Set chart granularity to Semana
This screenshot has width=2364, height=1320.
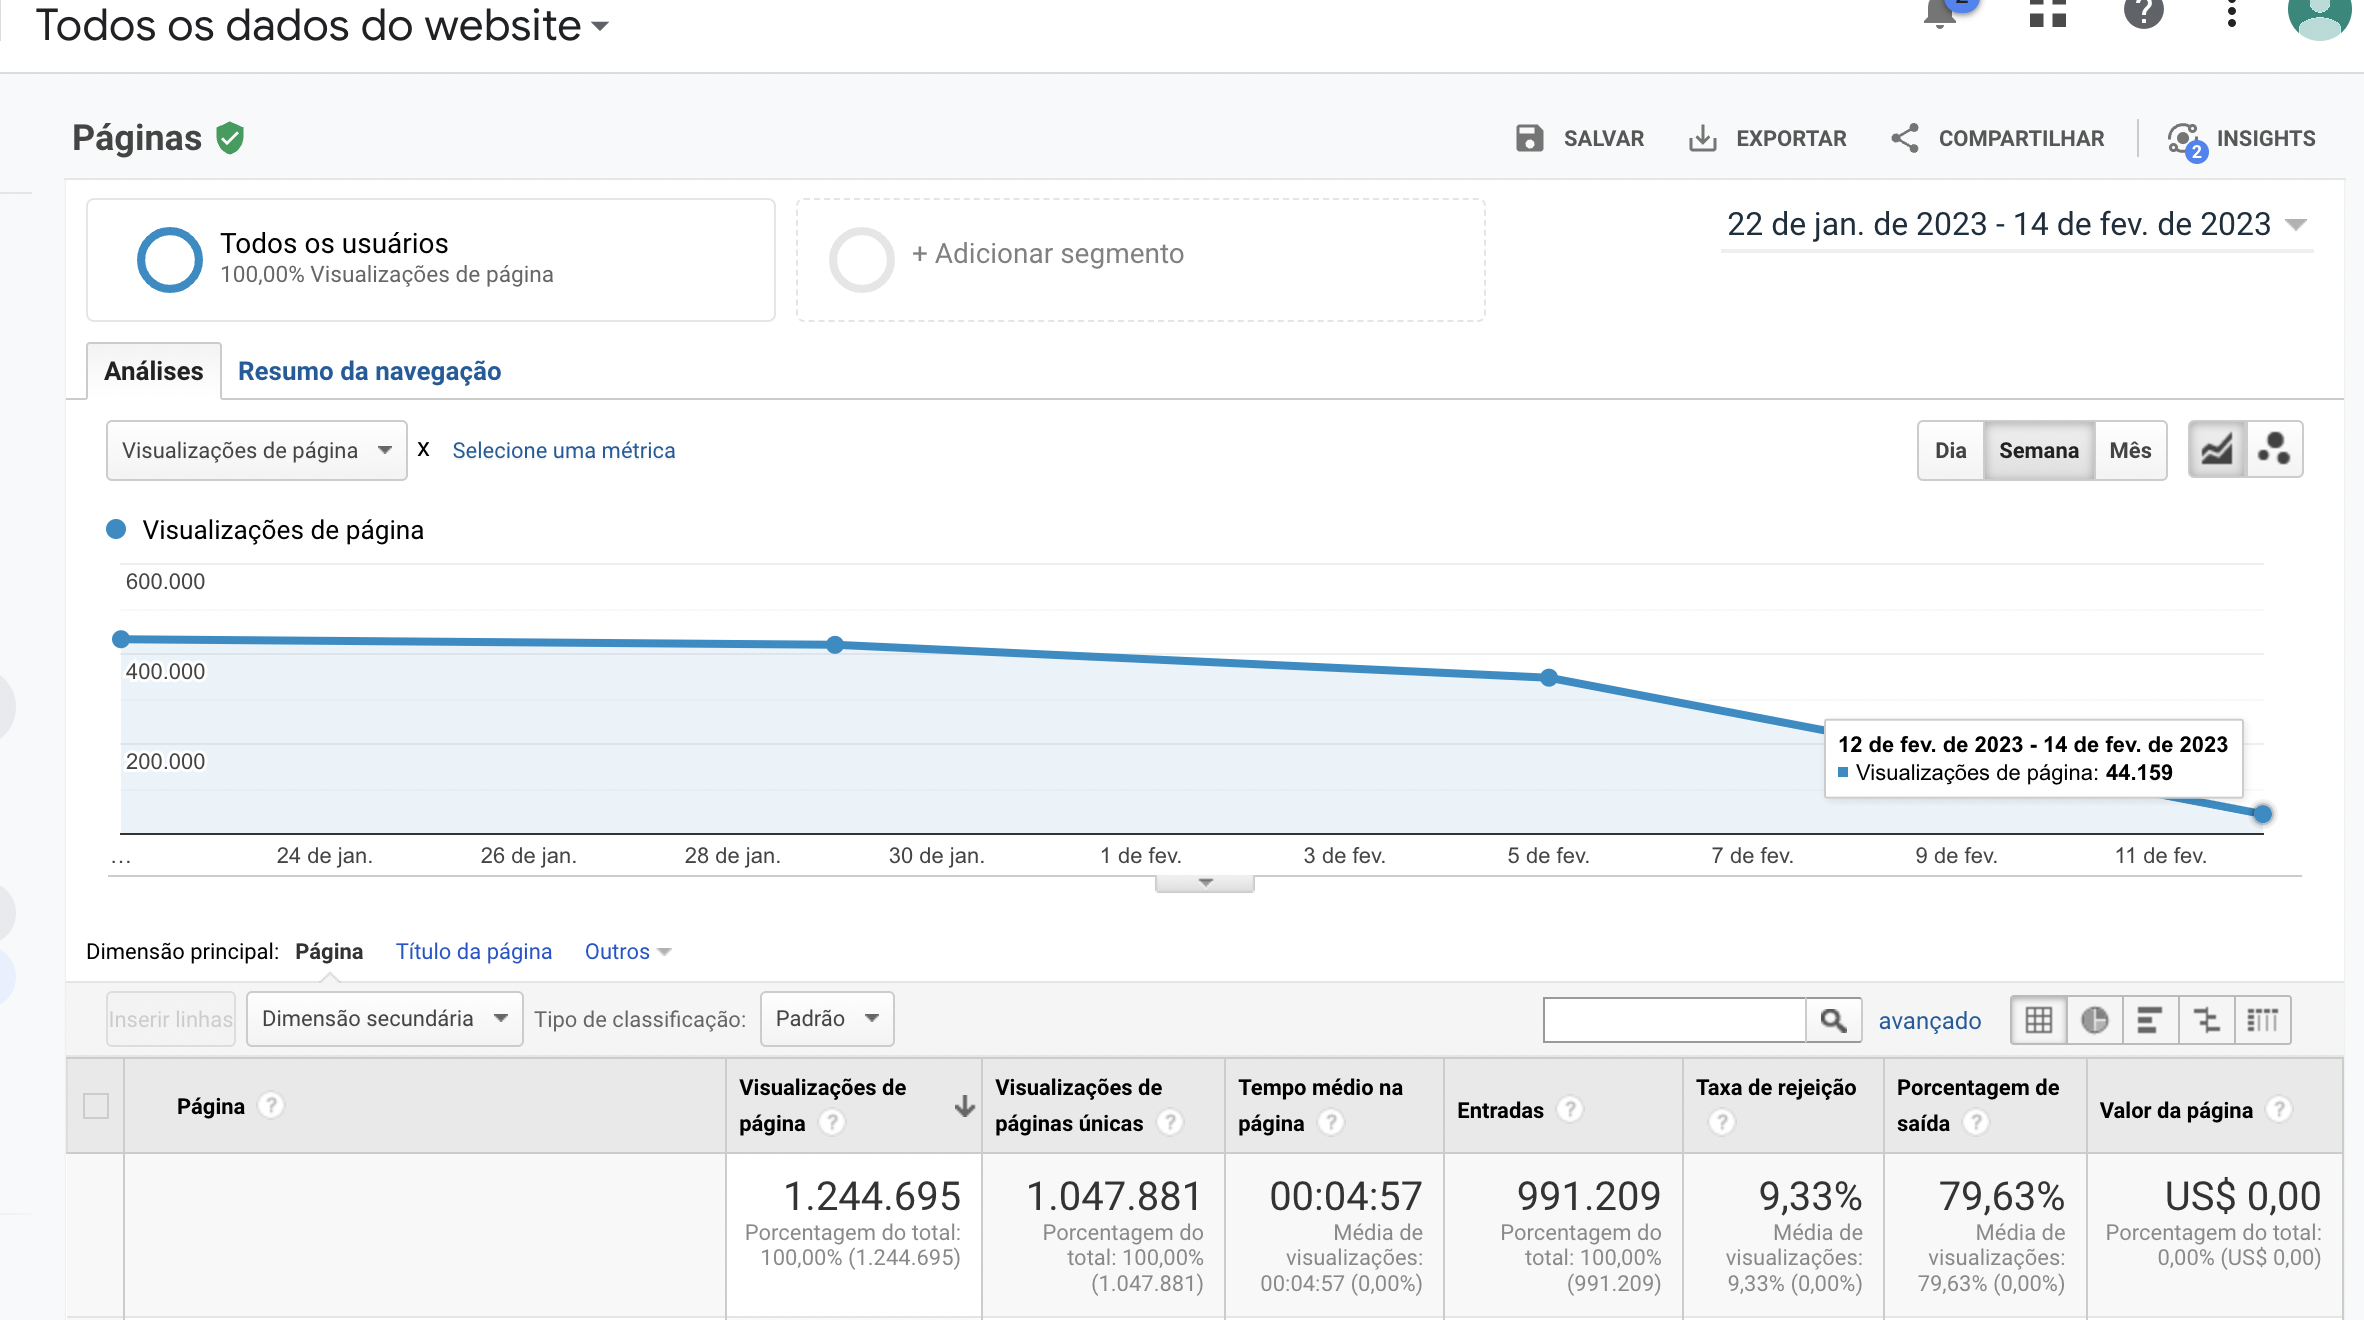click(x=2038, y=450)
